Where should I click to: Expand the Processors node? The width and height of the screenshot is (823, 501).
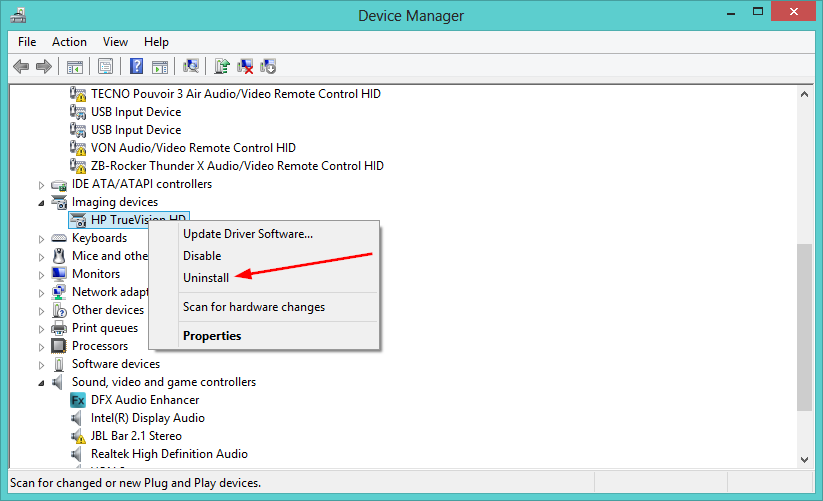pyautogui.click(x=41, y=347)
